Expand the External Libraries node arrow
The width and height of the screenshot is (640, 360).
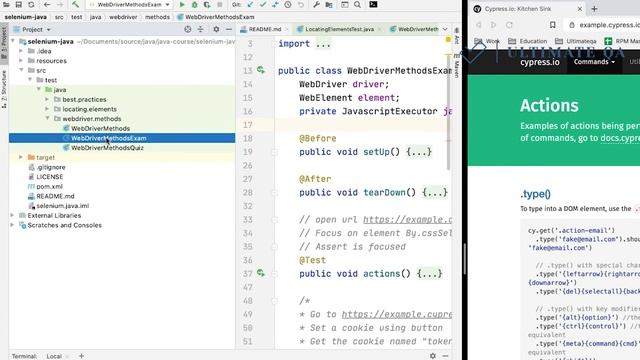[x=13, y=215]
